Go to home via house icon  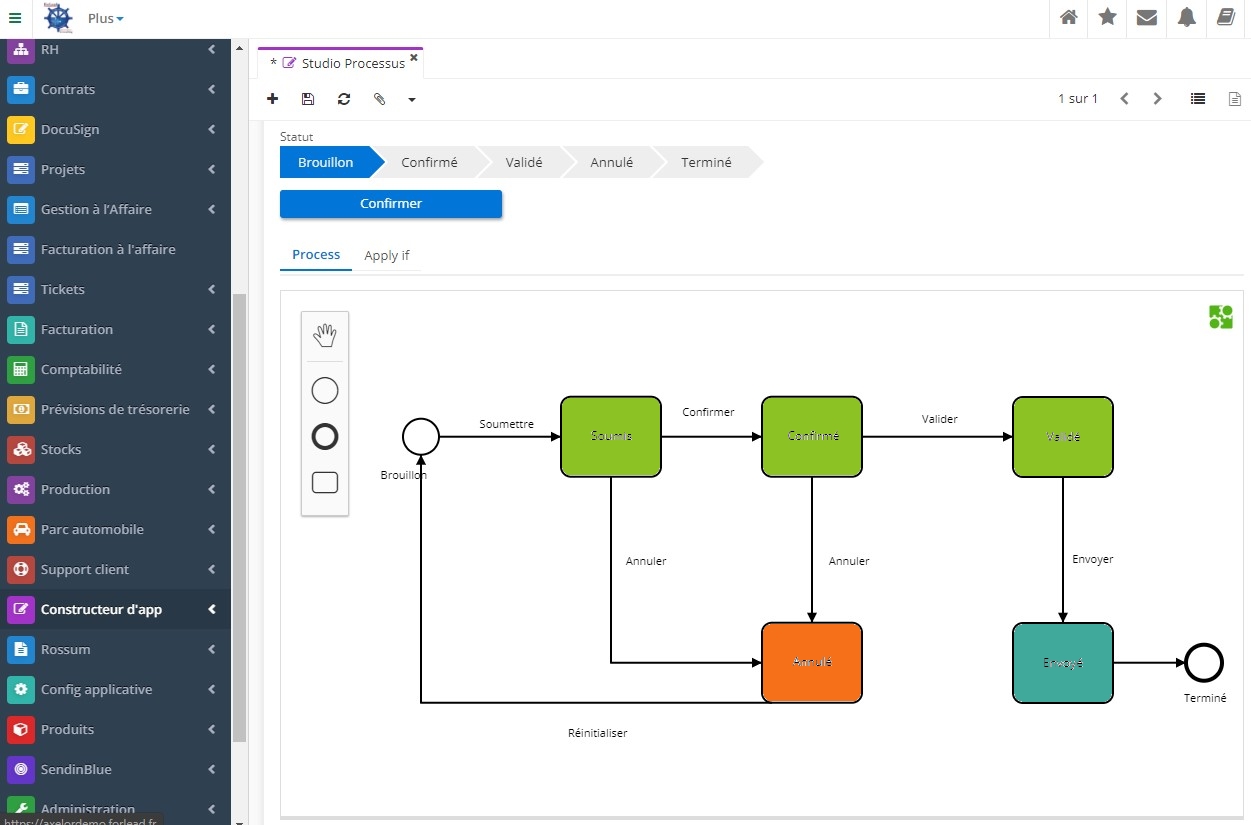point(1068,18)
